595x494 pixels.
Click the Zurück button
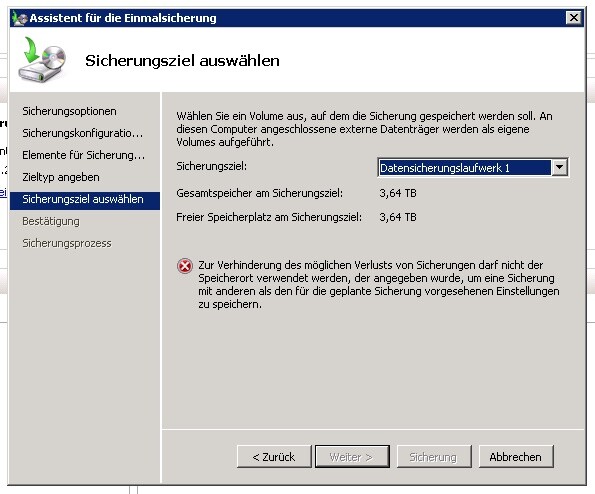pos(274,457)
